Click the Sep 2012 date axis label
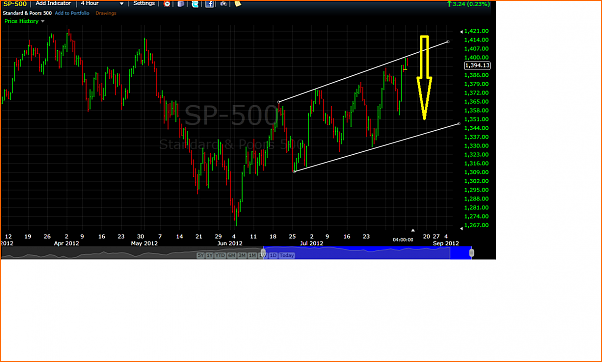The height and width of the screenshot is (362, 602). pyautogui.click(x=446, y=243)
